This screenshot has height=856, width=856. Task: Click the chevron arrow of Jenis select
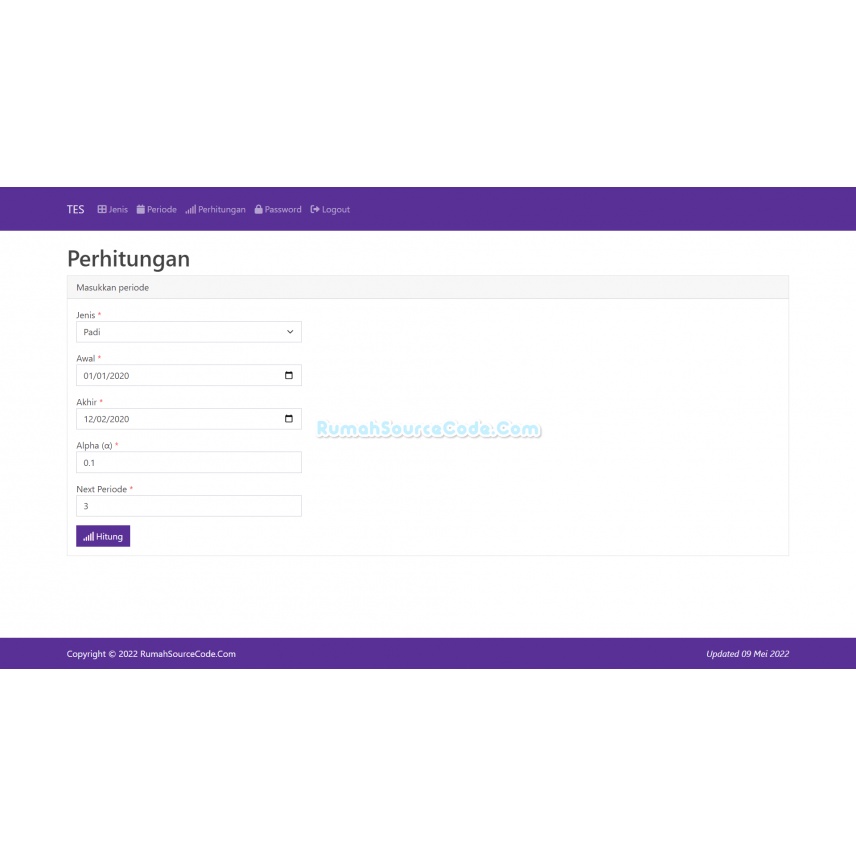point(290,332)
